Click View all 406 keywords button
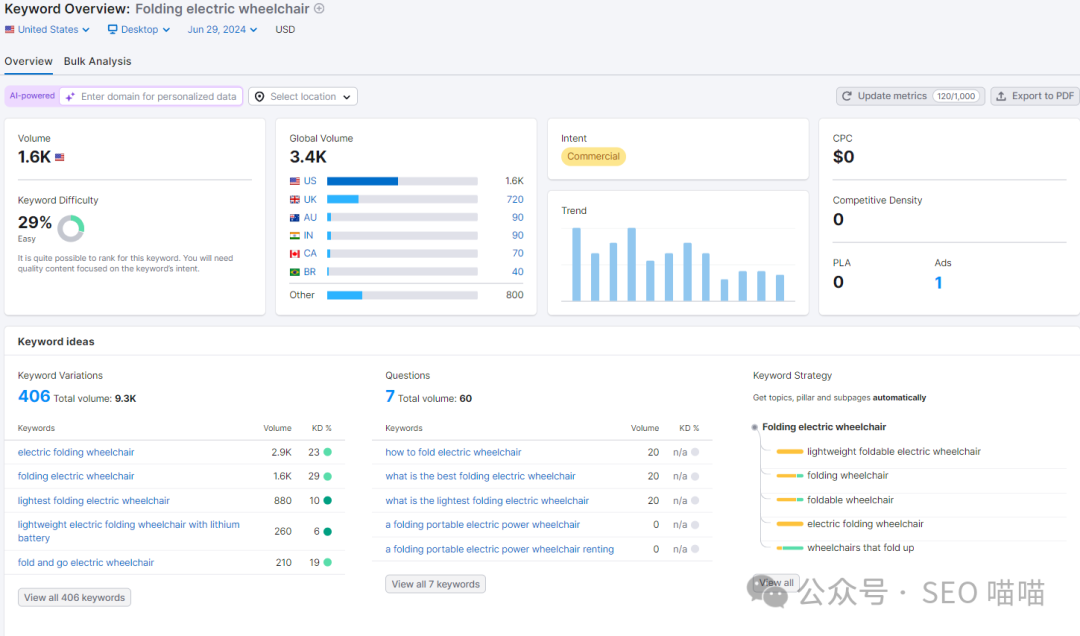This screenshot has height=636, width=1080. click(x=74, y=597)
